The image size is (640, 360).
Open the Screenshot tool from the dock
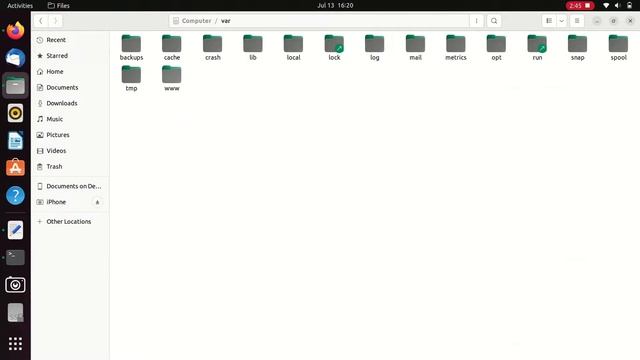click(x=16, y=285)
